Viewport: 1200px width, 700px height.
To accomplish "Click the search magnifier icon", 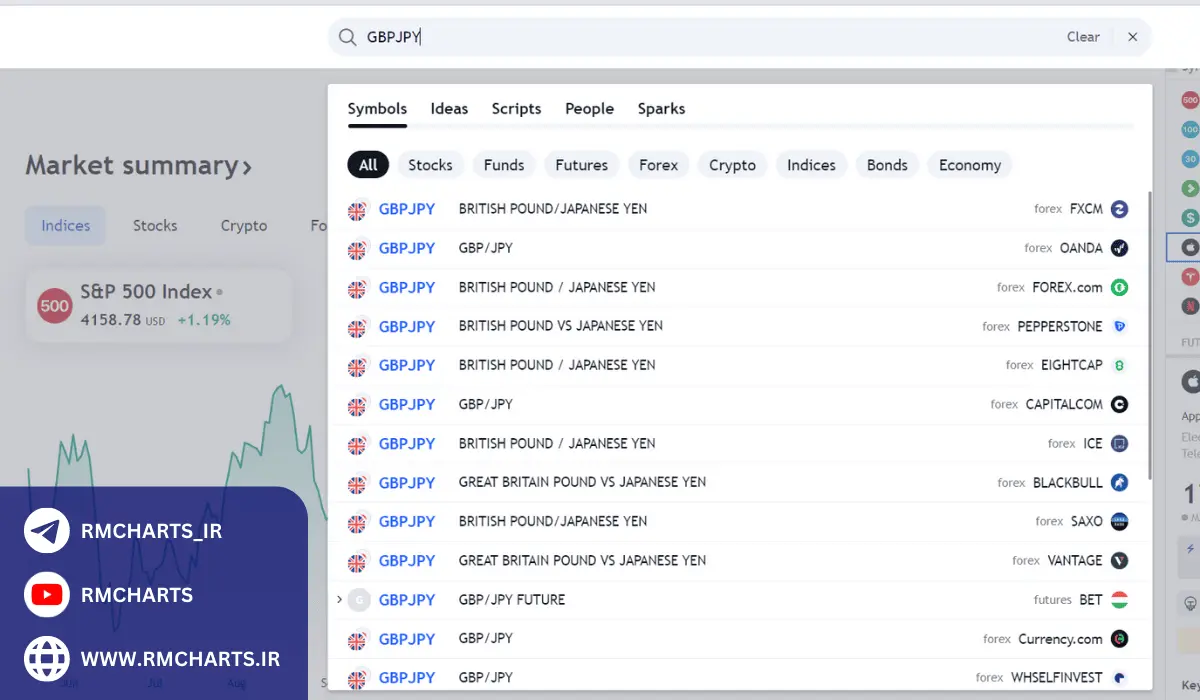I will pos(346,36).
